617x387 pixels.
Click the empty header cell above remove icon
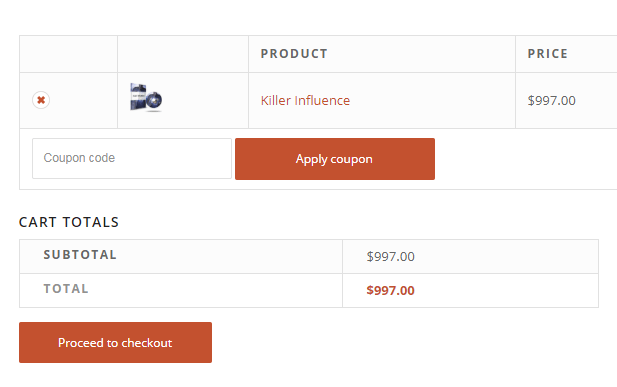coord(68,54)
